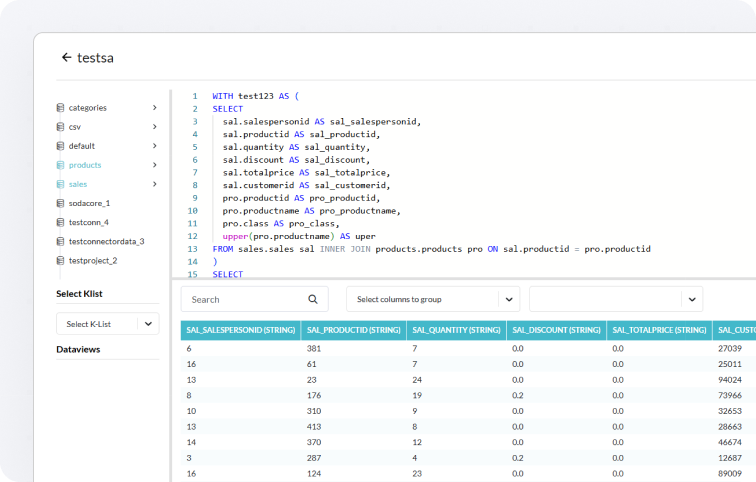
Task: Click the SAL_QUANTITY (STRING) column header
Action: pos(455,330)
